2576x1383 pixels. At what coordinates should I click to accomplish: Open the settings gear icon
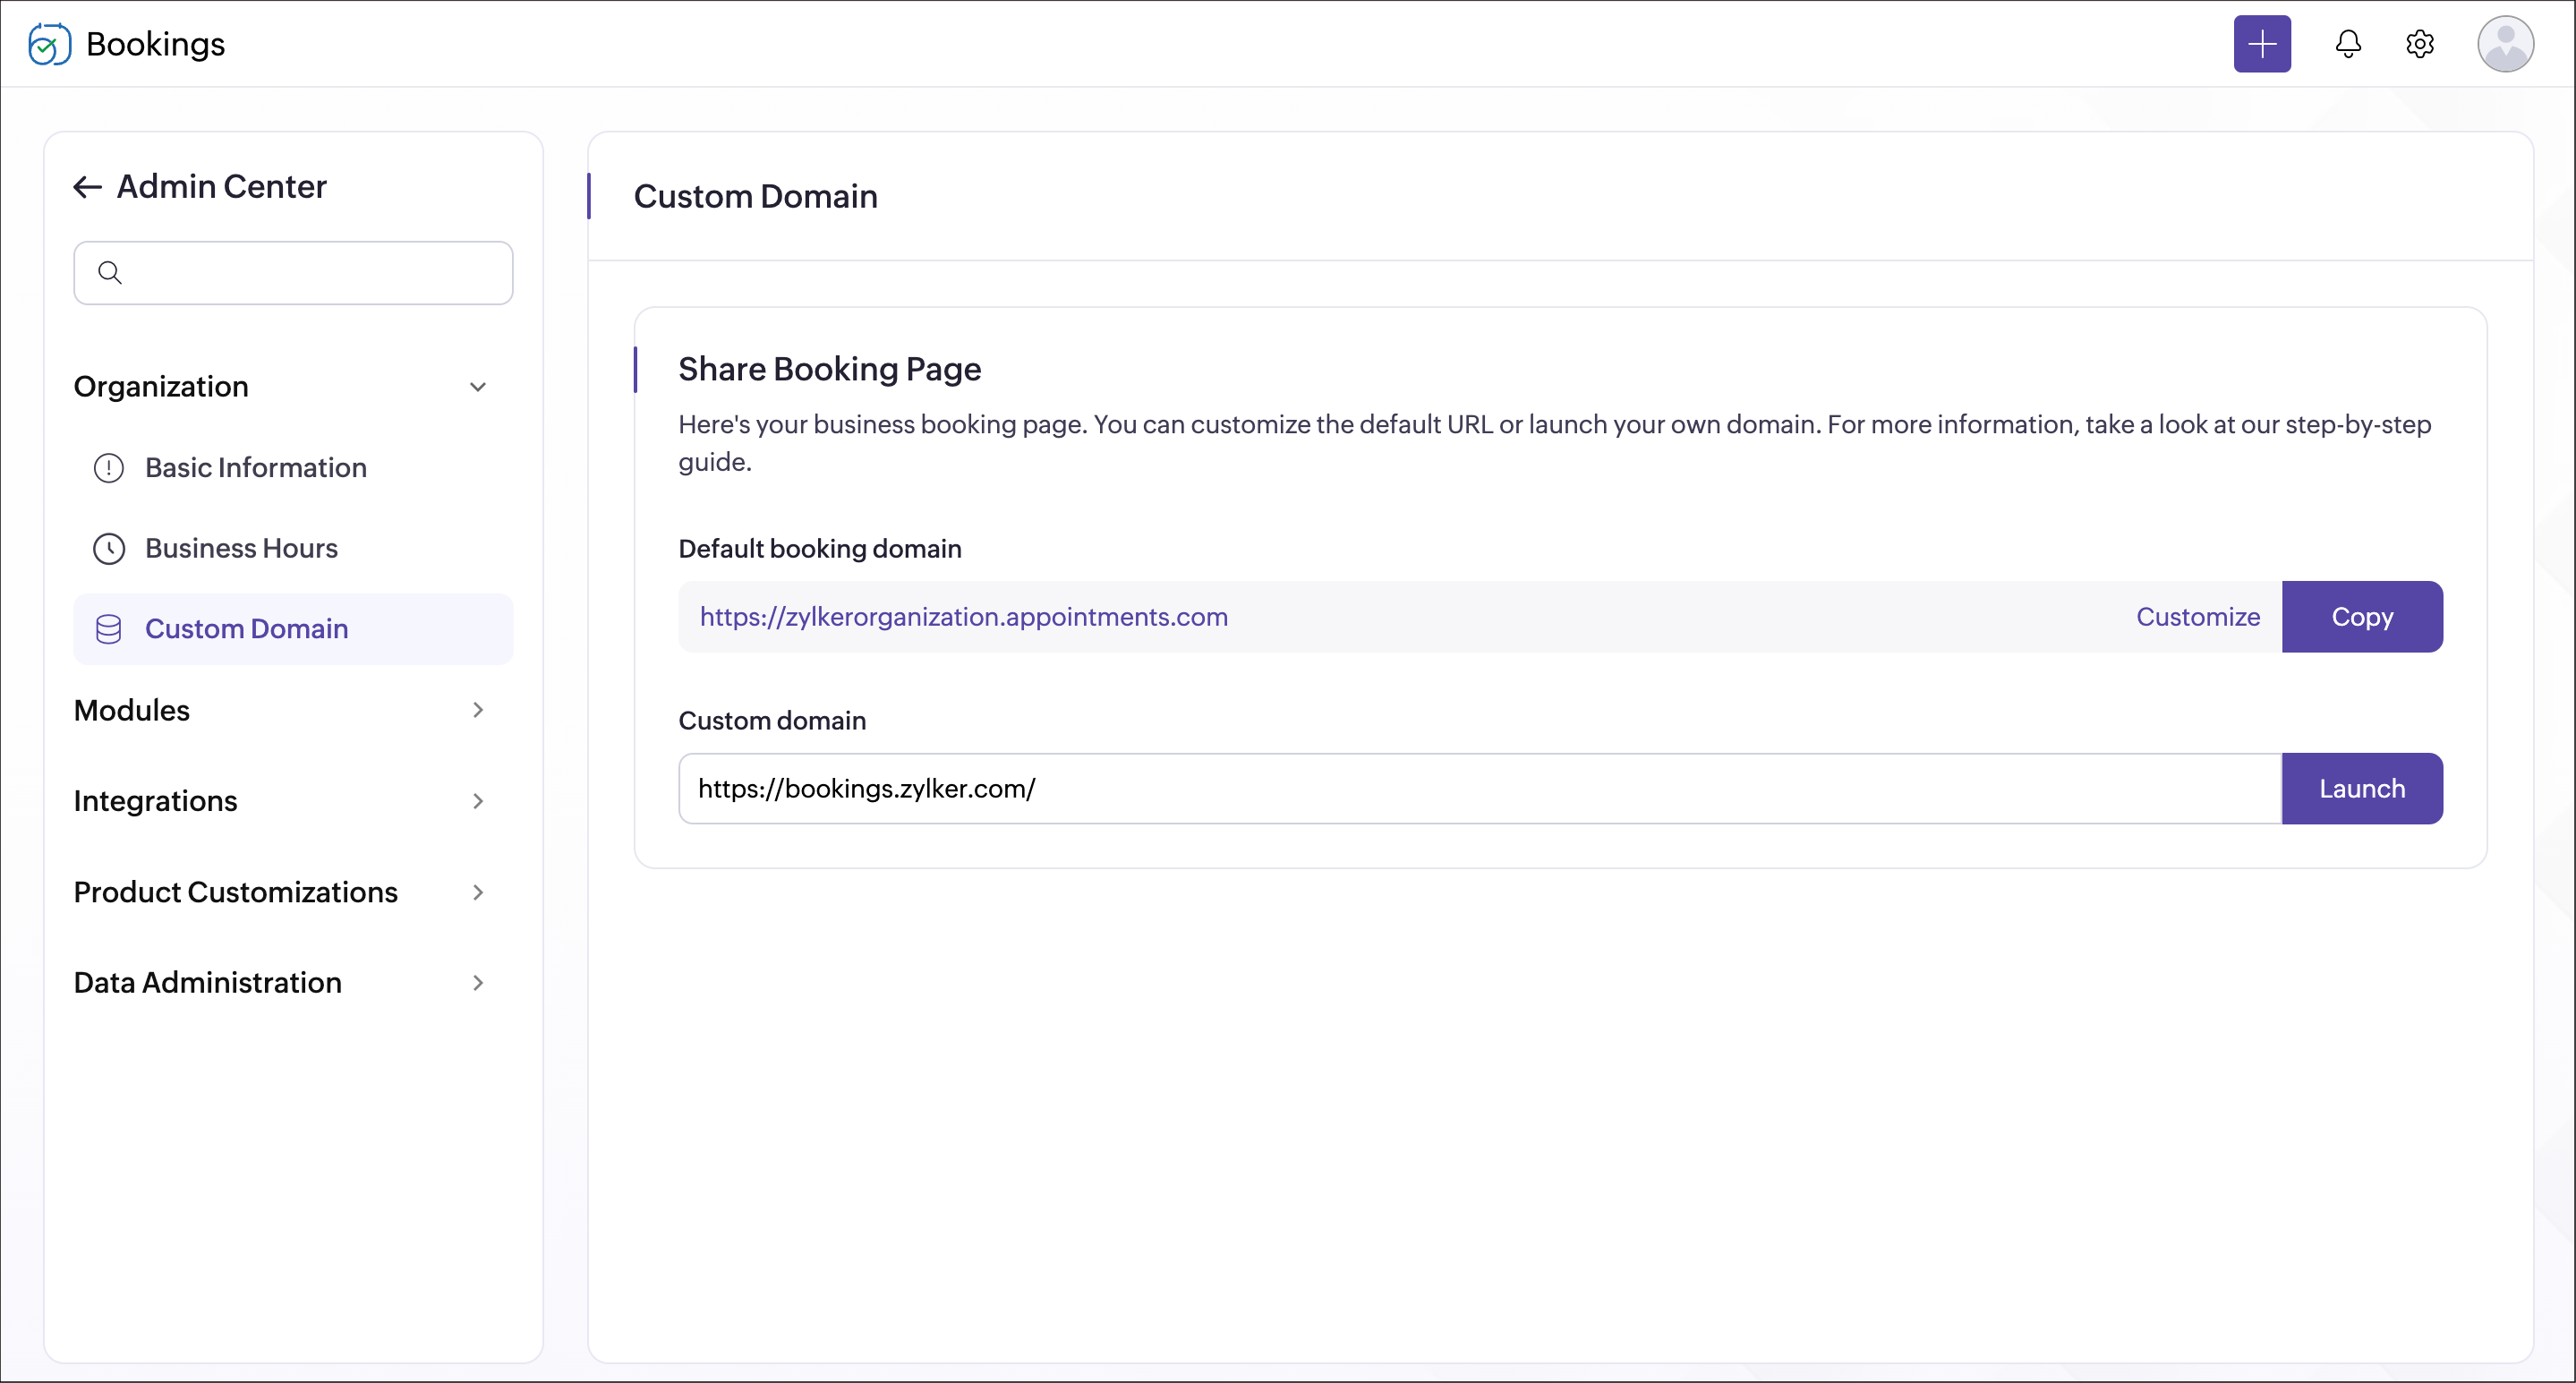tap(2420, 44)
